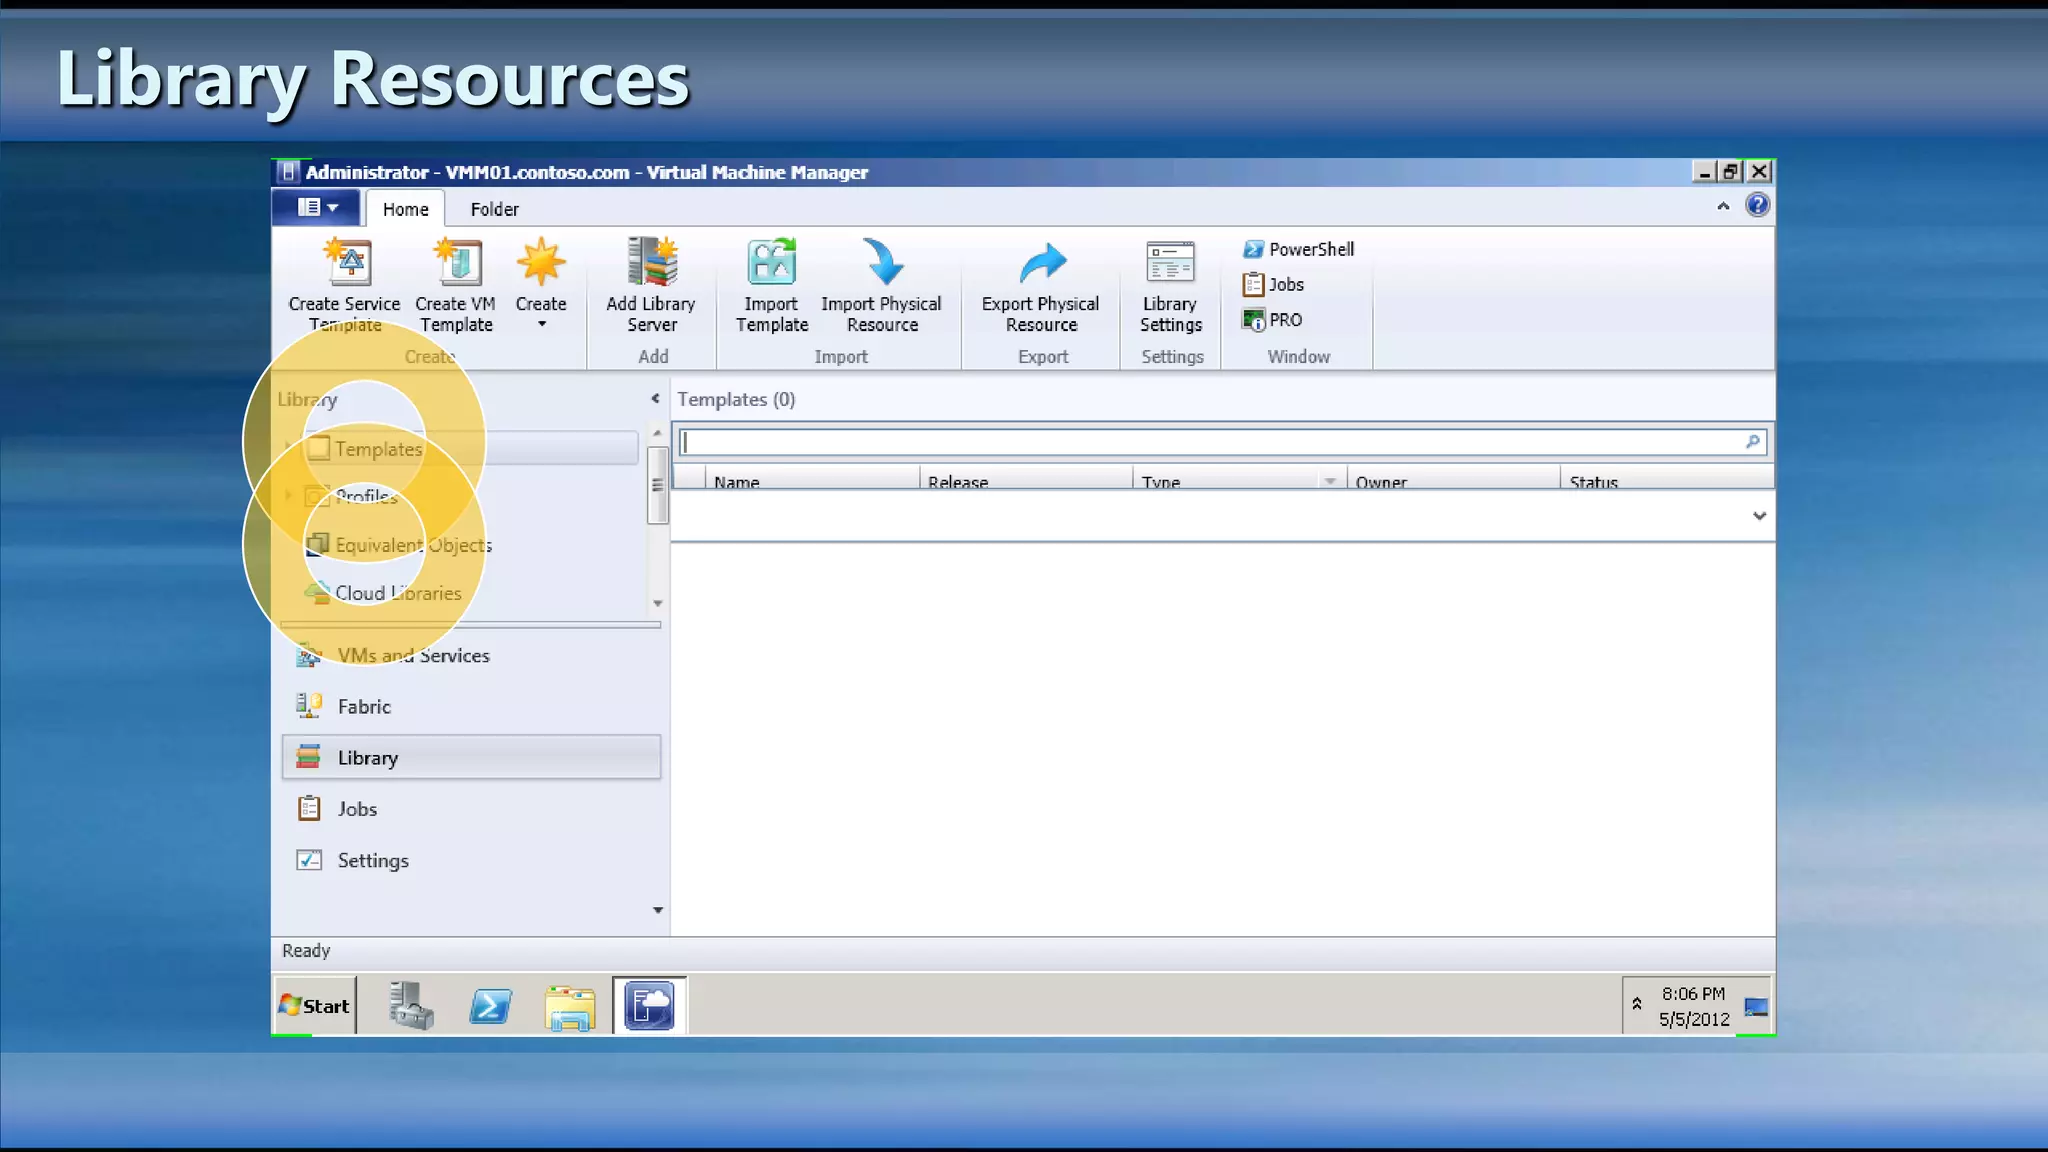Image resolution: width=2048 pixels, height=1152 pixels.
Task: Open PowerShell from the taskbar
Action: pyautogui.click(x=490, y=1006)
